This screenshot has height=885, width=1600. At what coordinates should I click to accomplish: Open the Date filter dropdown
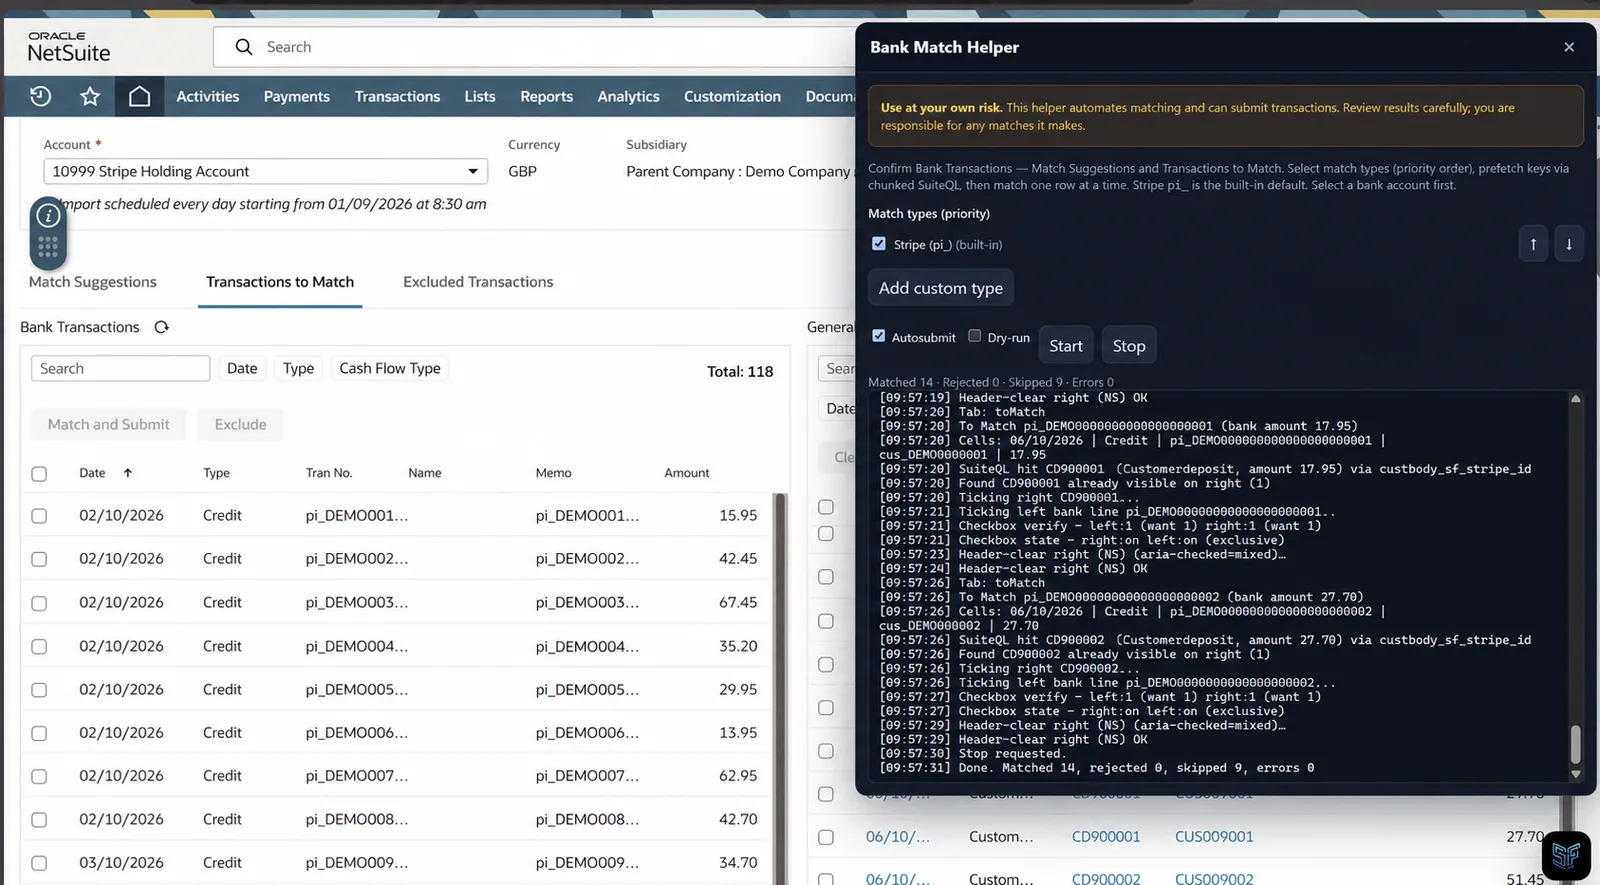242,368
